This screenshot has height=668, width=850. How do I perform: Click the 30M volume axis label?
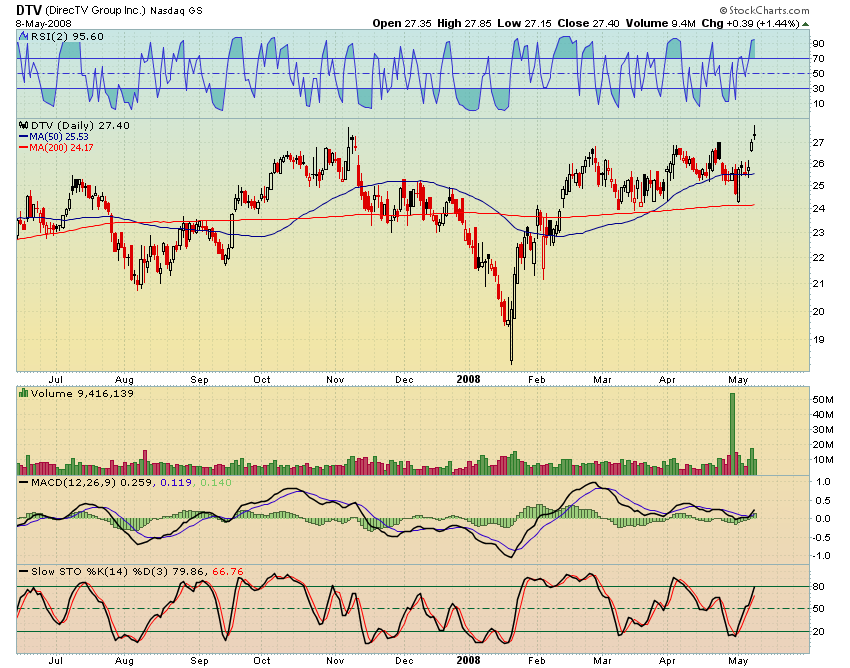pos(822,430)
